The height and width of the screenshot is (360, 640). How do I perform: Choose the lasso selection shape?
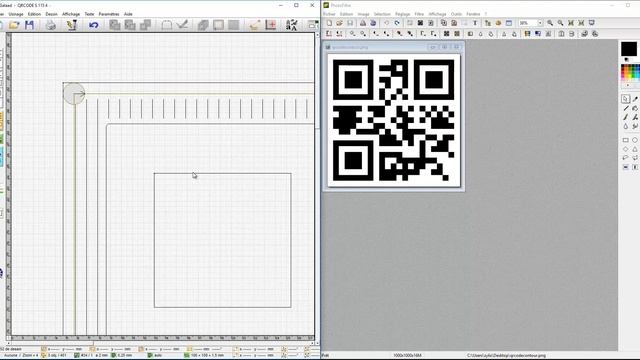point(626,158)
